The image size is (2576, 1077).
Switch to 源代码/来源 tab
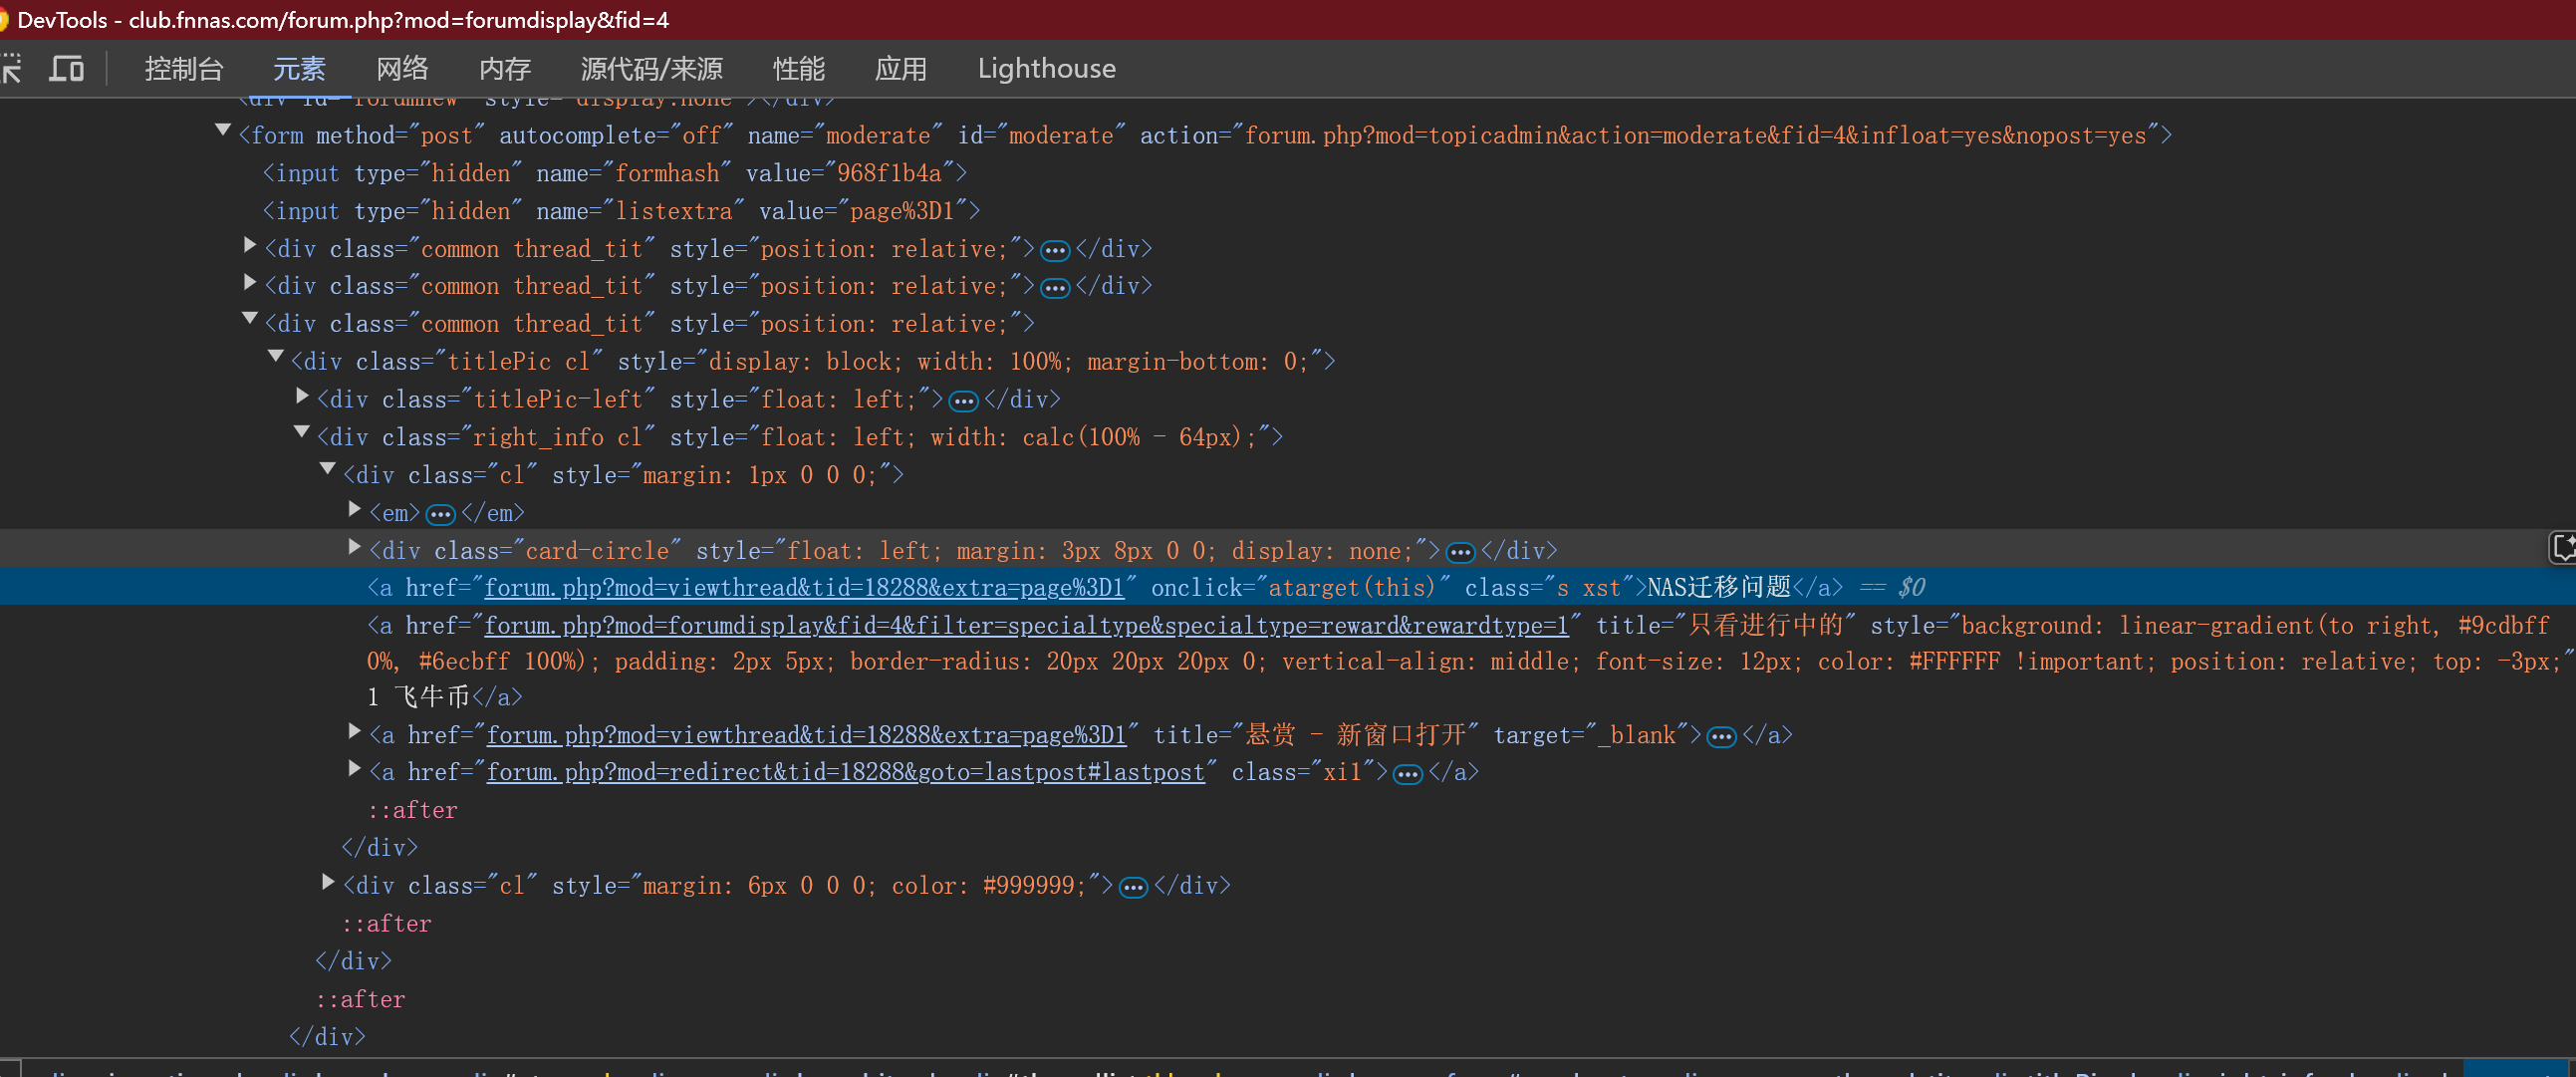[651, 68]
